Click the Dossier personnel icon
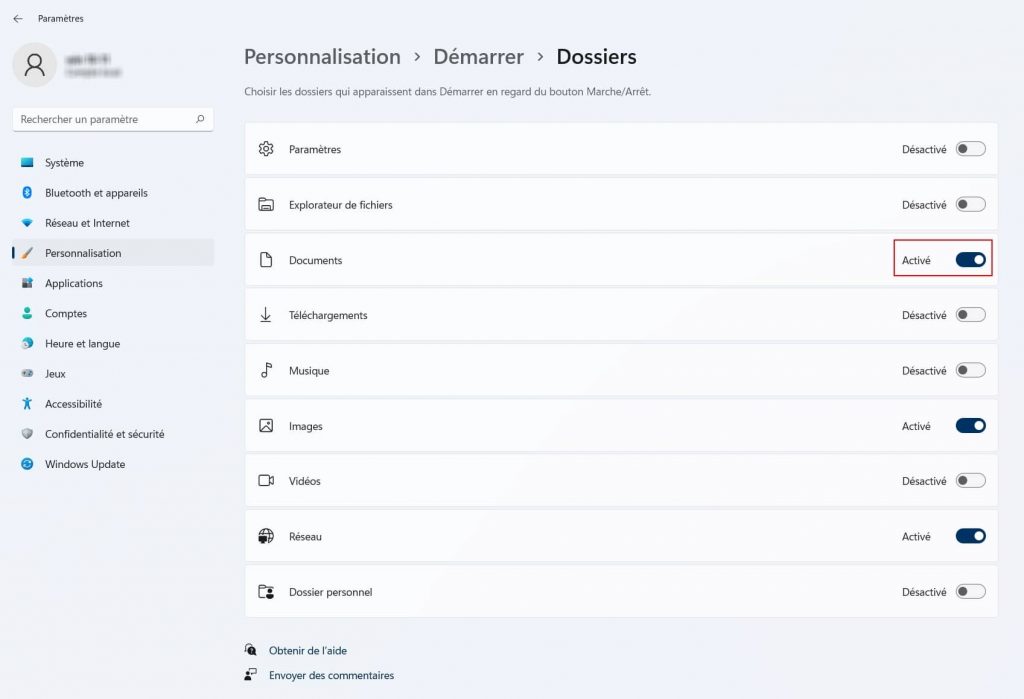Image resolution: width=1024 pixels, height=699 pixels. (x=266, y=591)
